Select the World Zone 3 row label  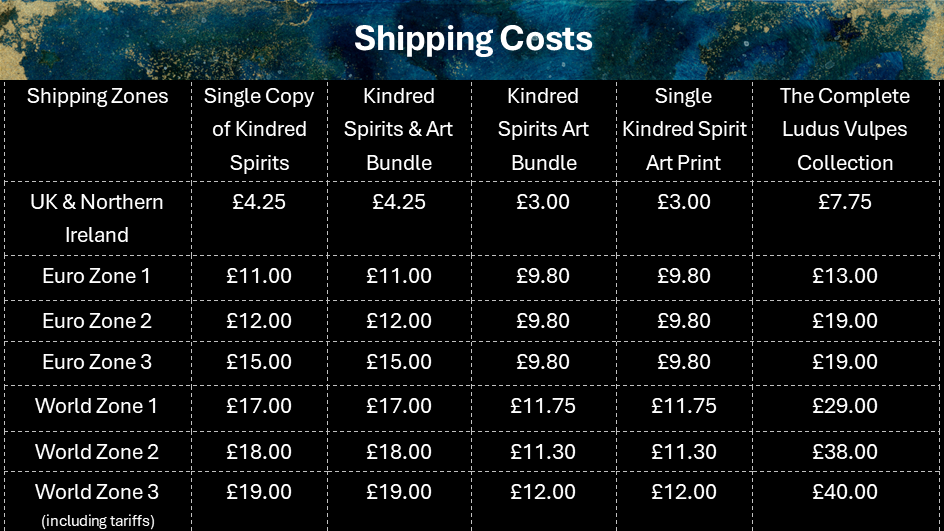click(97, 492)
